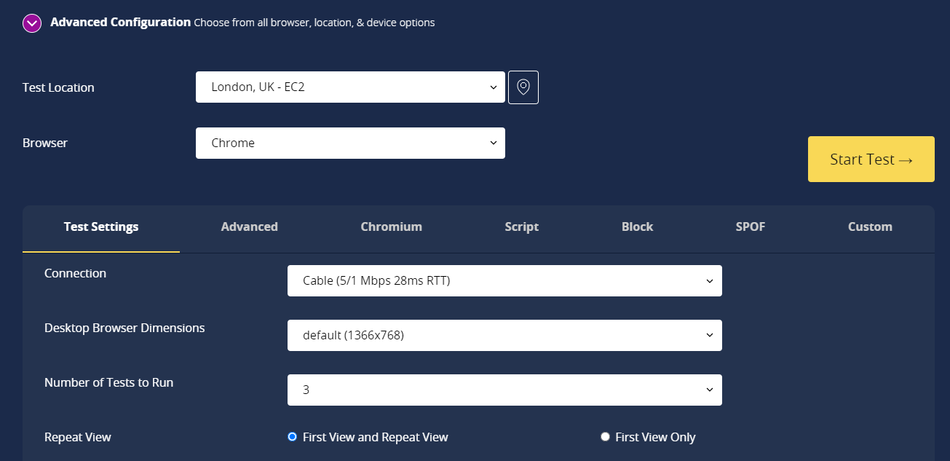Viewport: 950px width, 461px height.
Task: Open Desktop Browser Dimensions dropdown
Action: point(504,335)
